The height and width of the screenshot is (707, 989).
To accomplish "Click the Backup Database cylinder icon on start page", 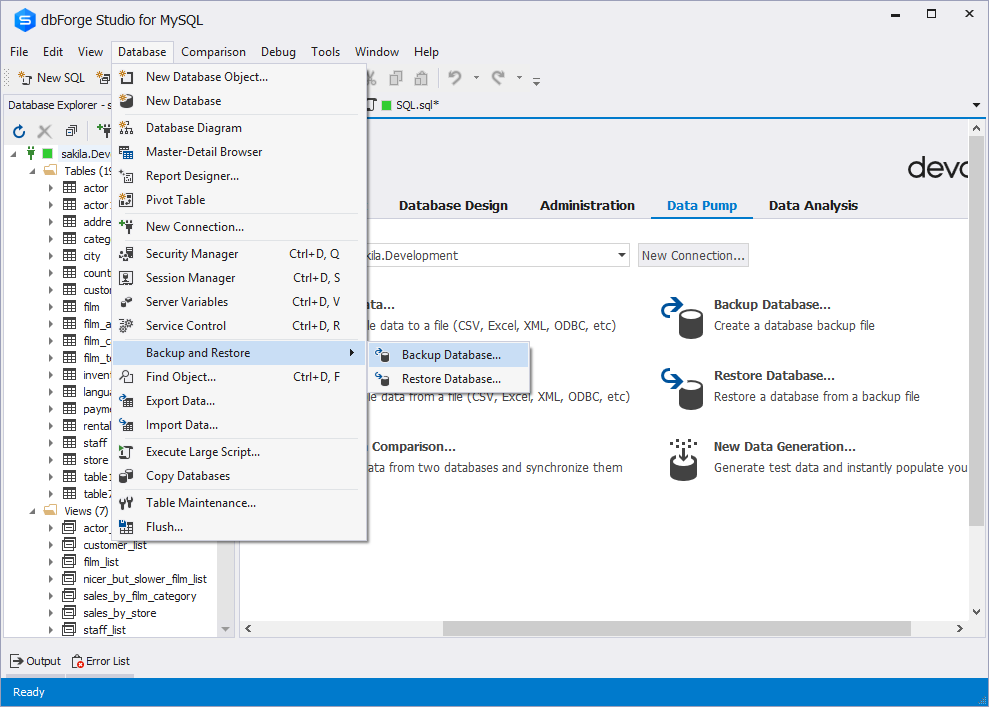I will 682,318.
